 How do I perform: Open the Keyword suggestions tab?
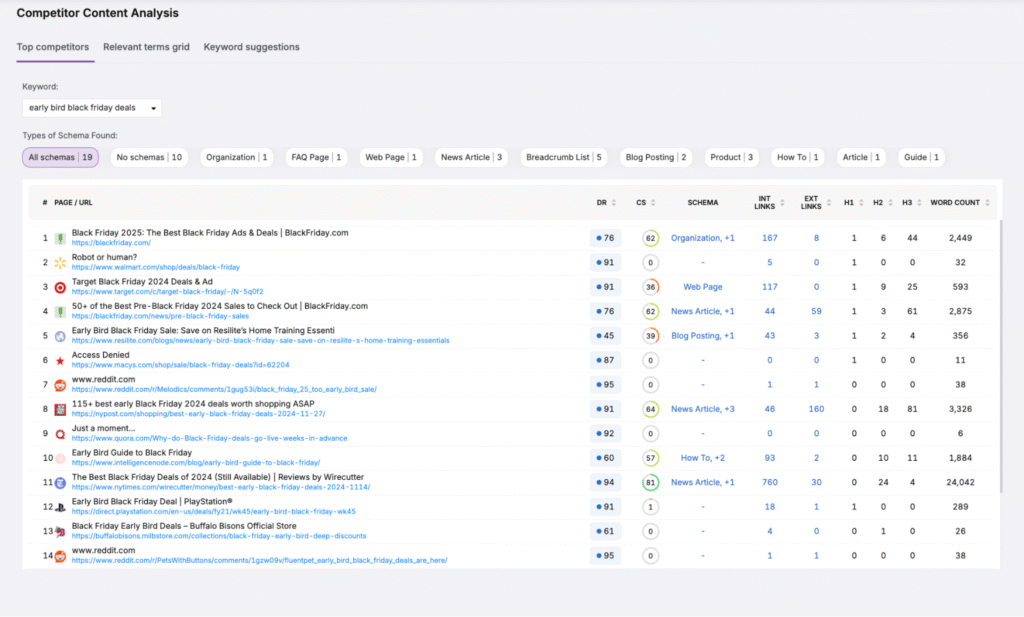click(251, 47)
